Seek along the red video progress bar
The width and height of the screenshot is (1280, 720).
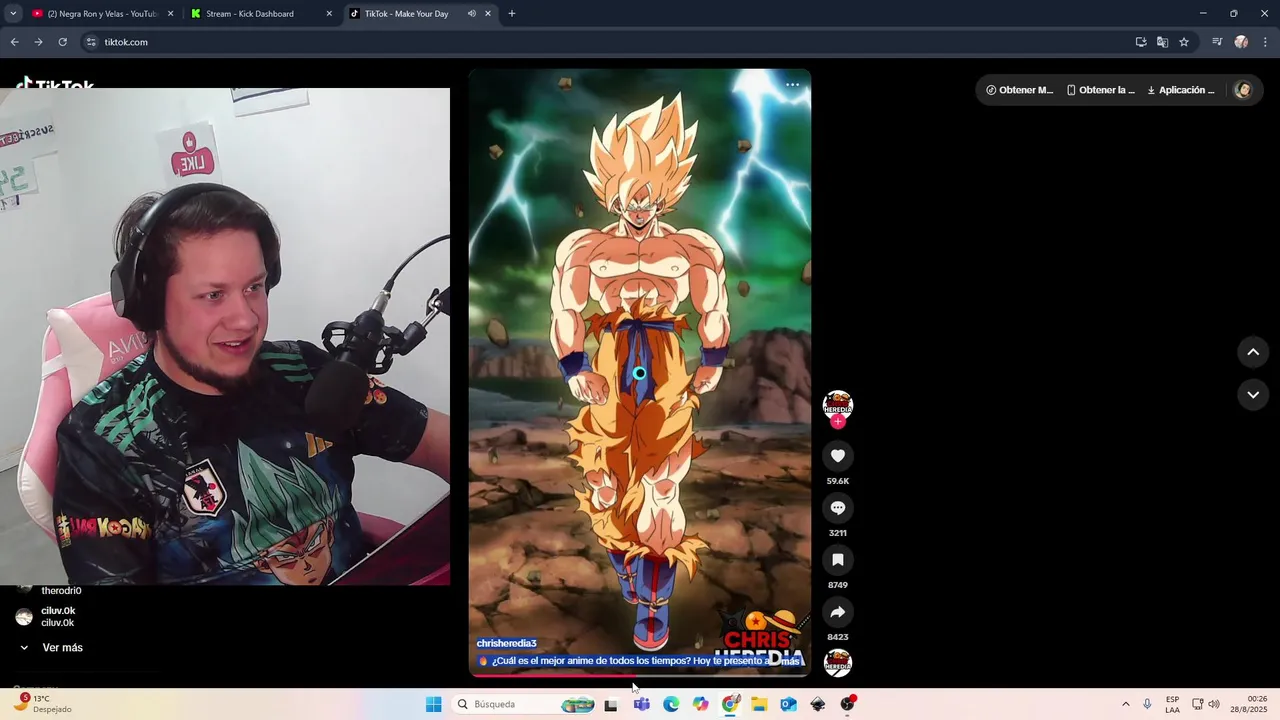640,675
